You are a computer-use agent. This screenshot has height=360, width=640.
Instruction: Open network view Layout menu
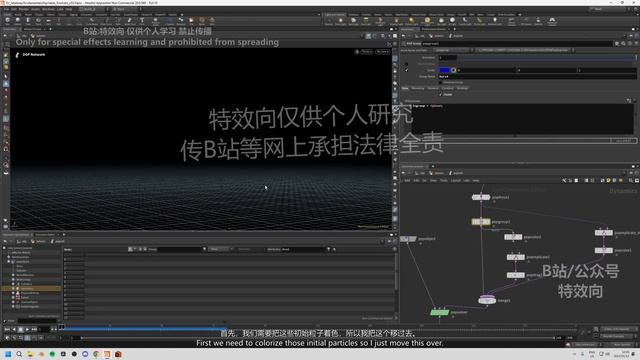click(x=456, y=180)
